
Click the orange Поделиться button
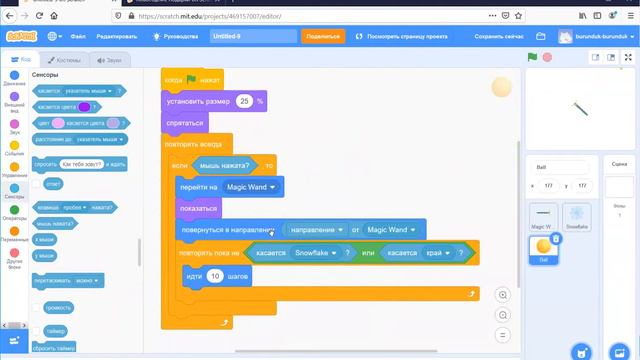323,36
